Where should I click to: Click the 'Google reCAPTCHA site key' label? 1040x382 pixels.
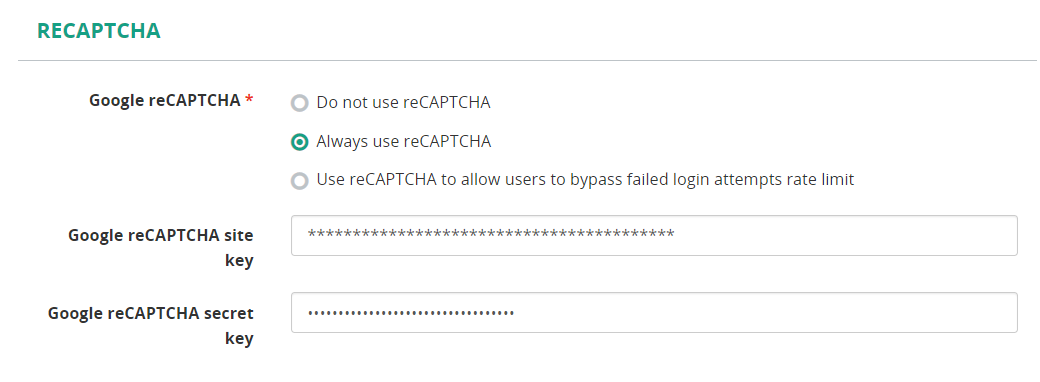pos(161,247)
